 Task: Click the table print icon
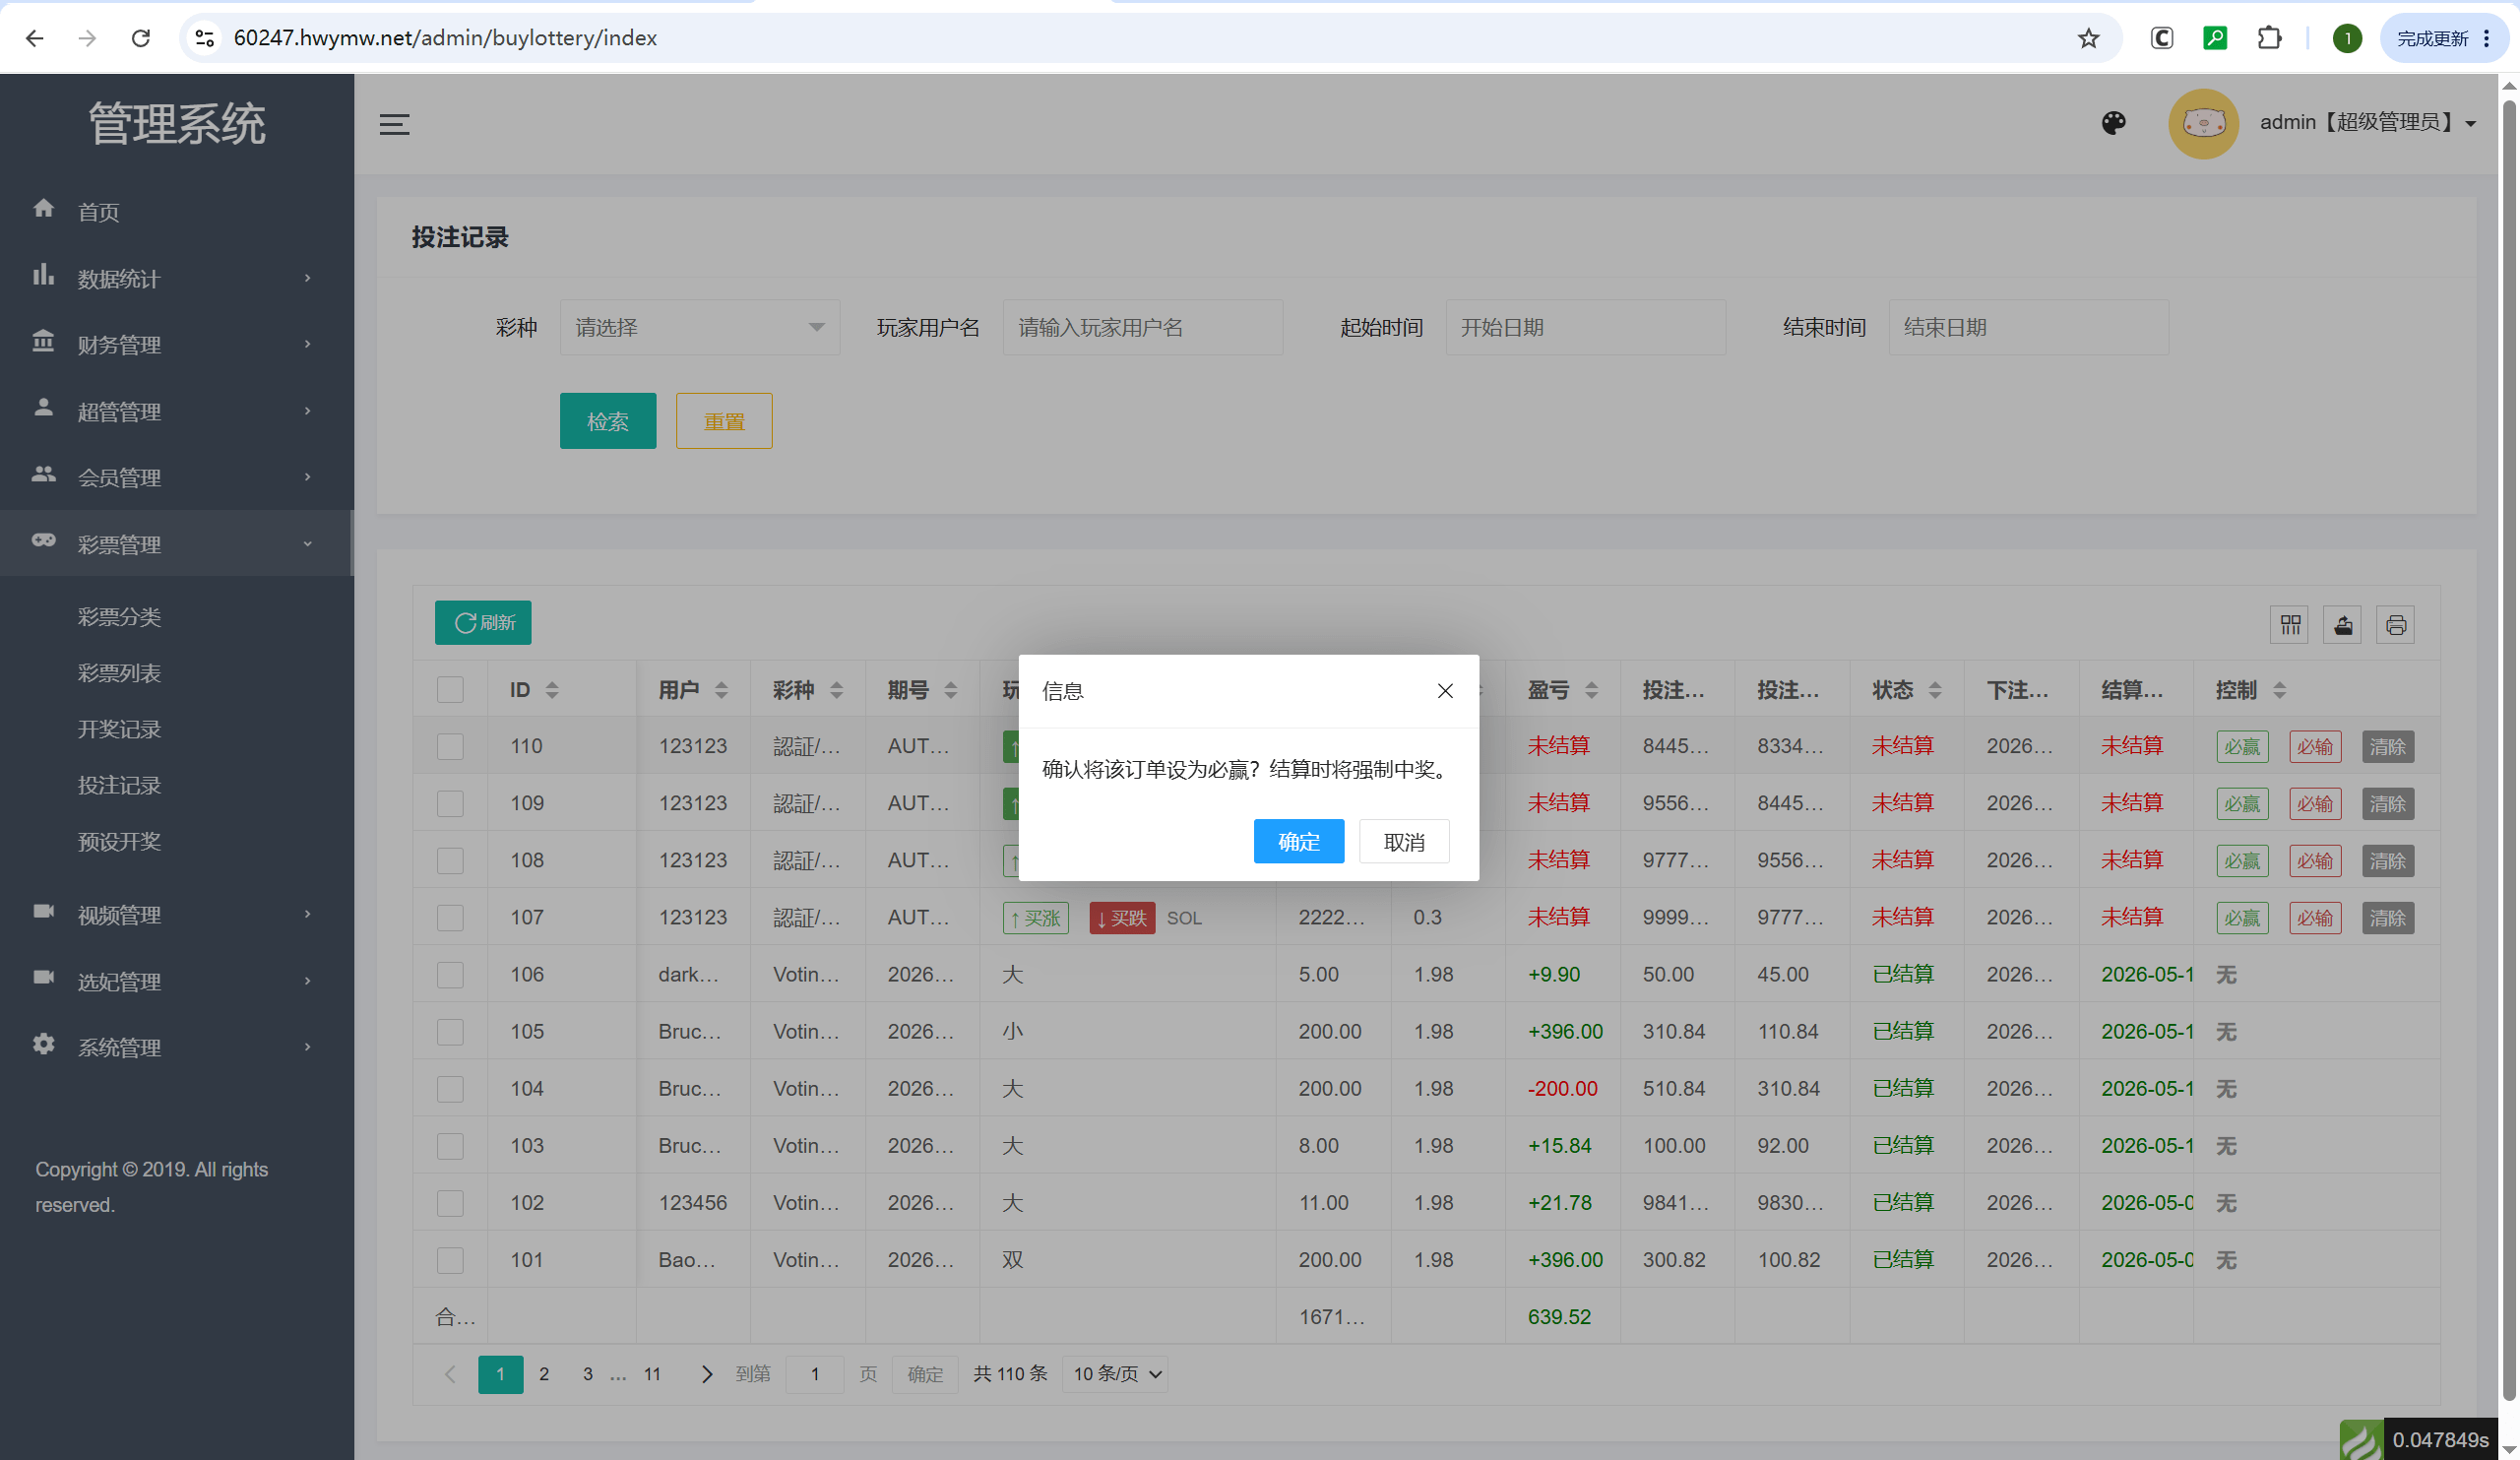2395,625
